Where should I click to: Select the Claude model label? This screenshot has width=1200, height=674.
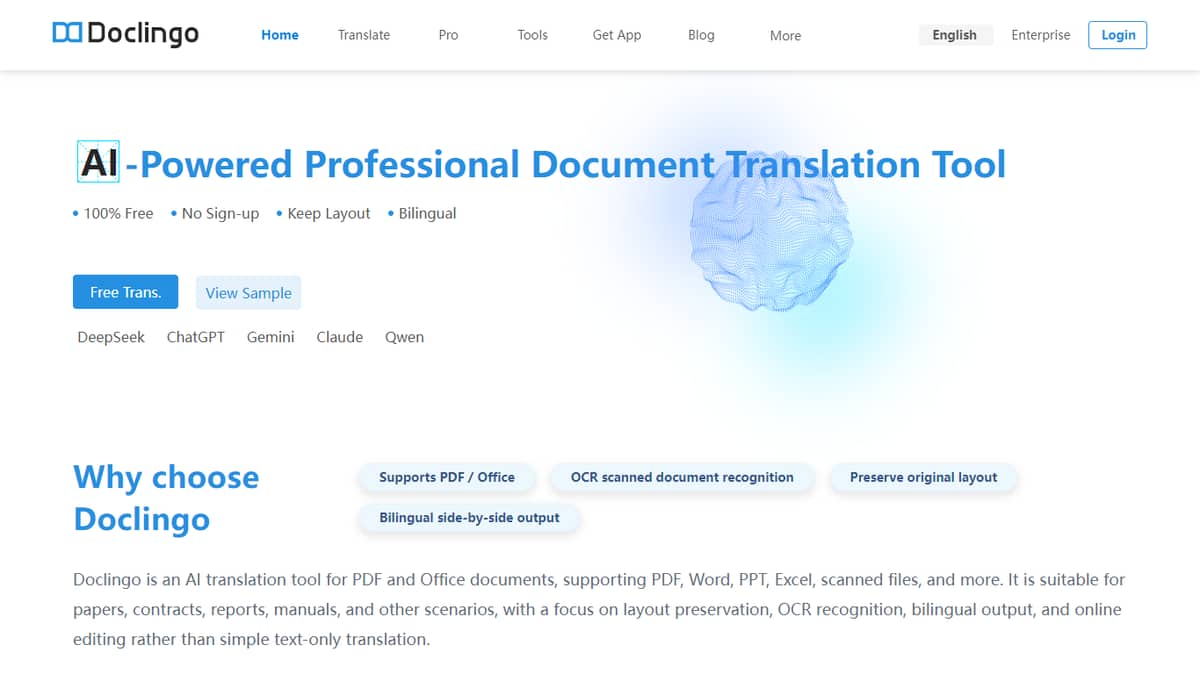click(x=340, y=337)
